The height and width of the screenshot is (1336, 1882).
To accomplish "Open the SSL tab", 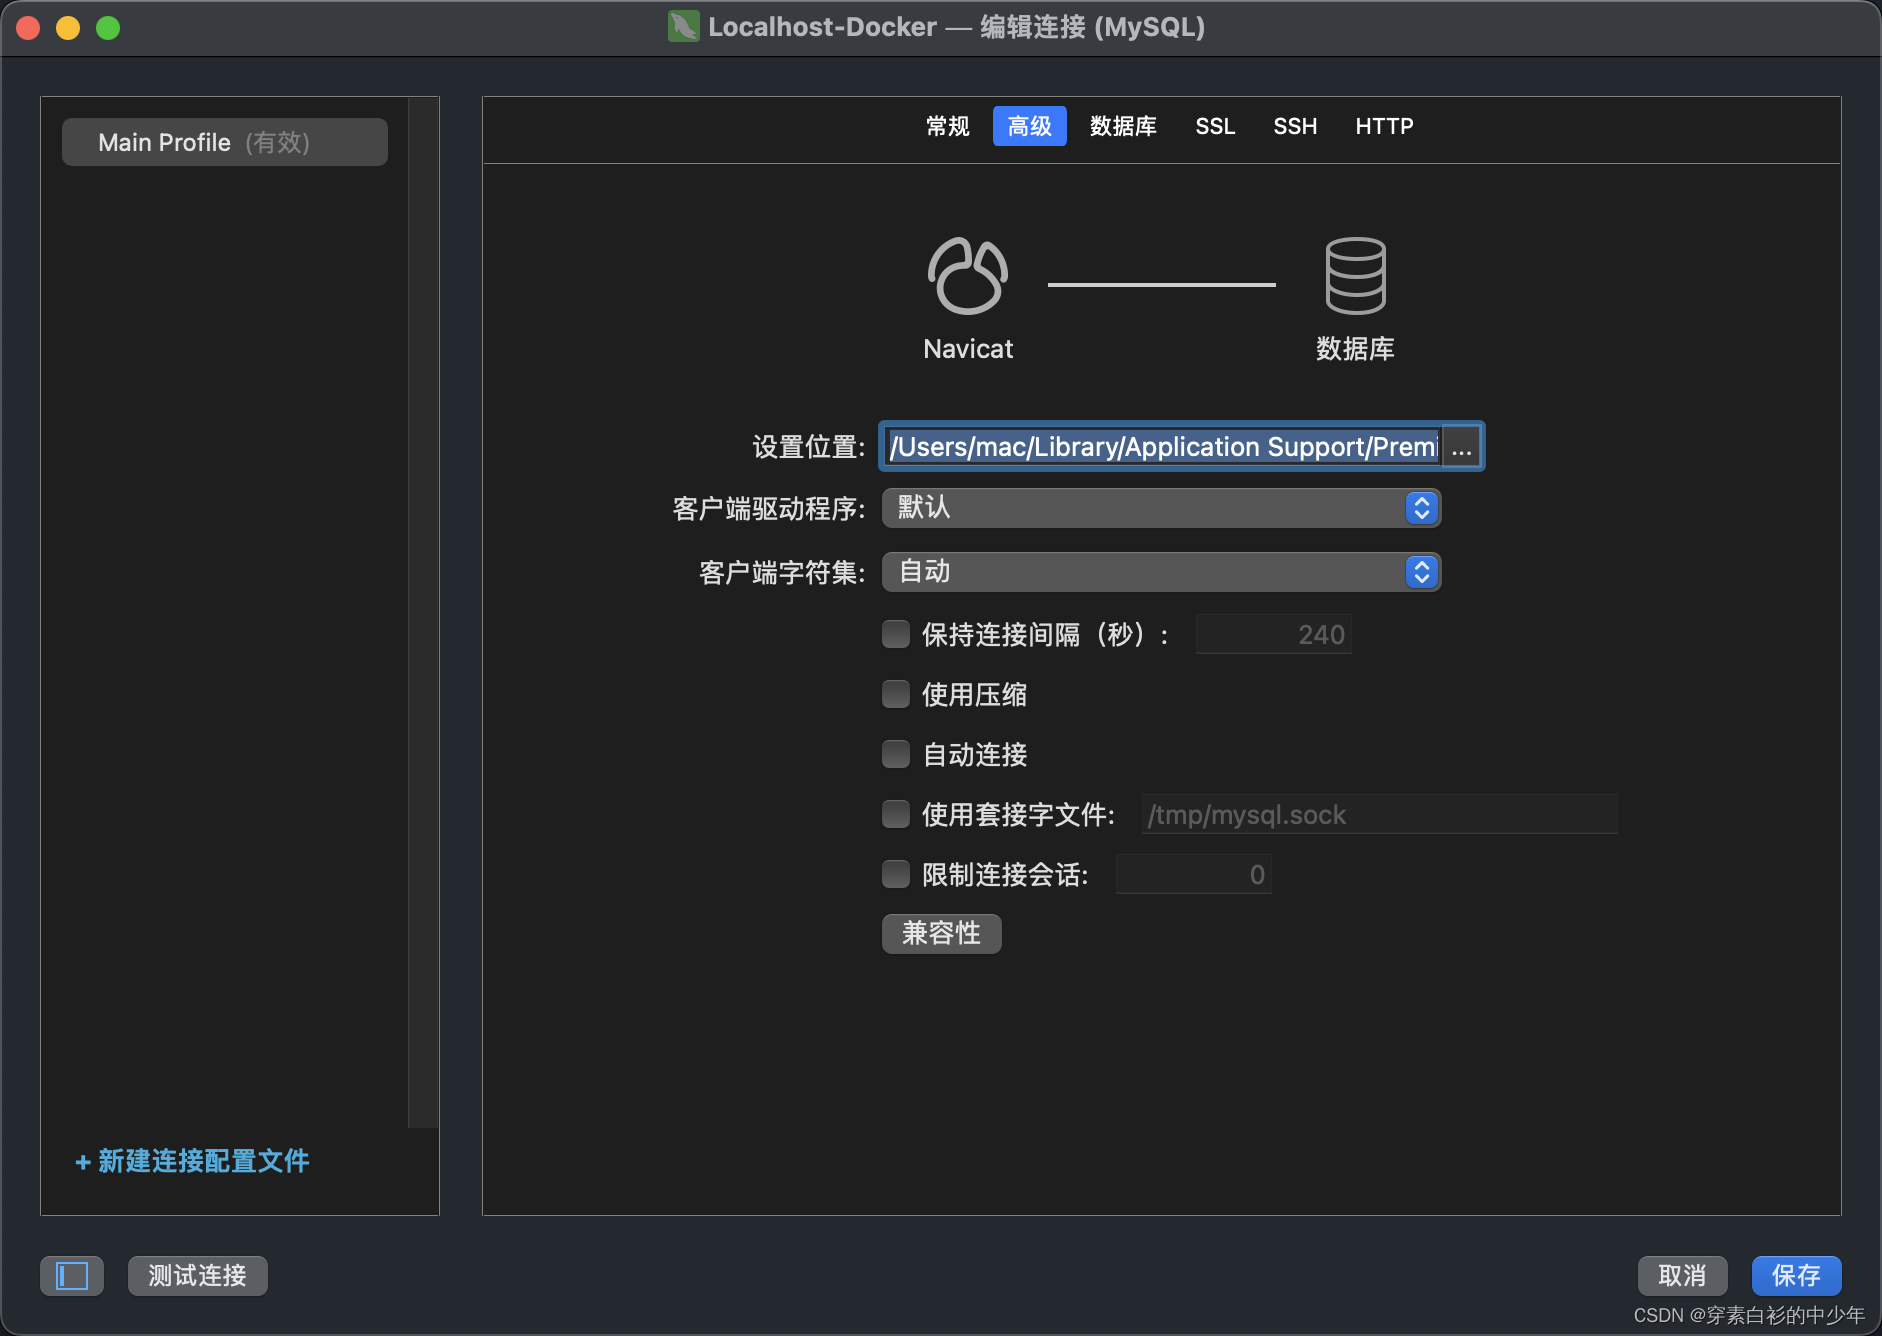I will click(1215, 126).
